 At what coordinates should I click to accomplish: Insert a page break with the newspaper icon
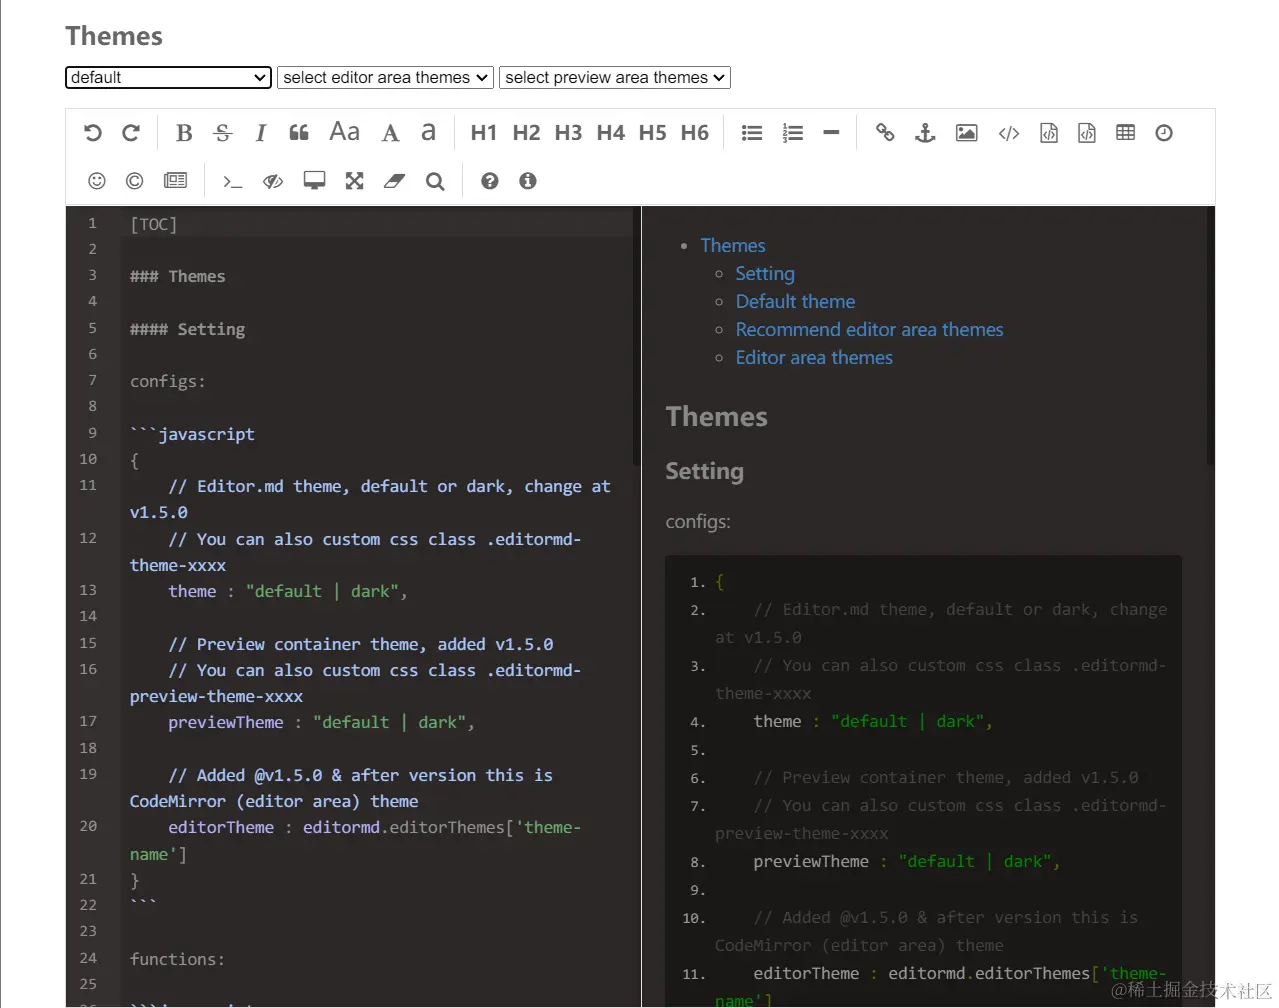click(x=176, y=181)
